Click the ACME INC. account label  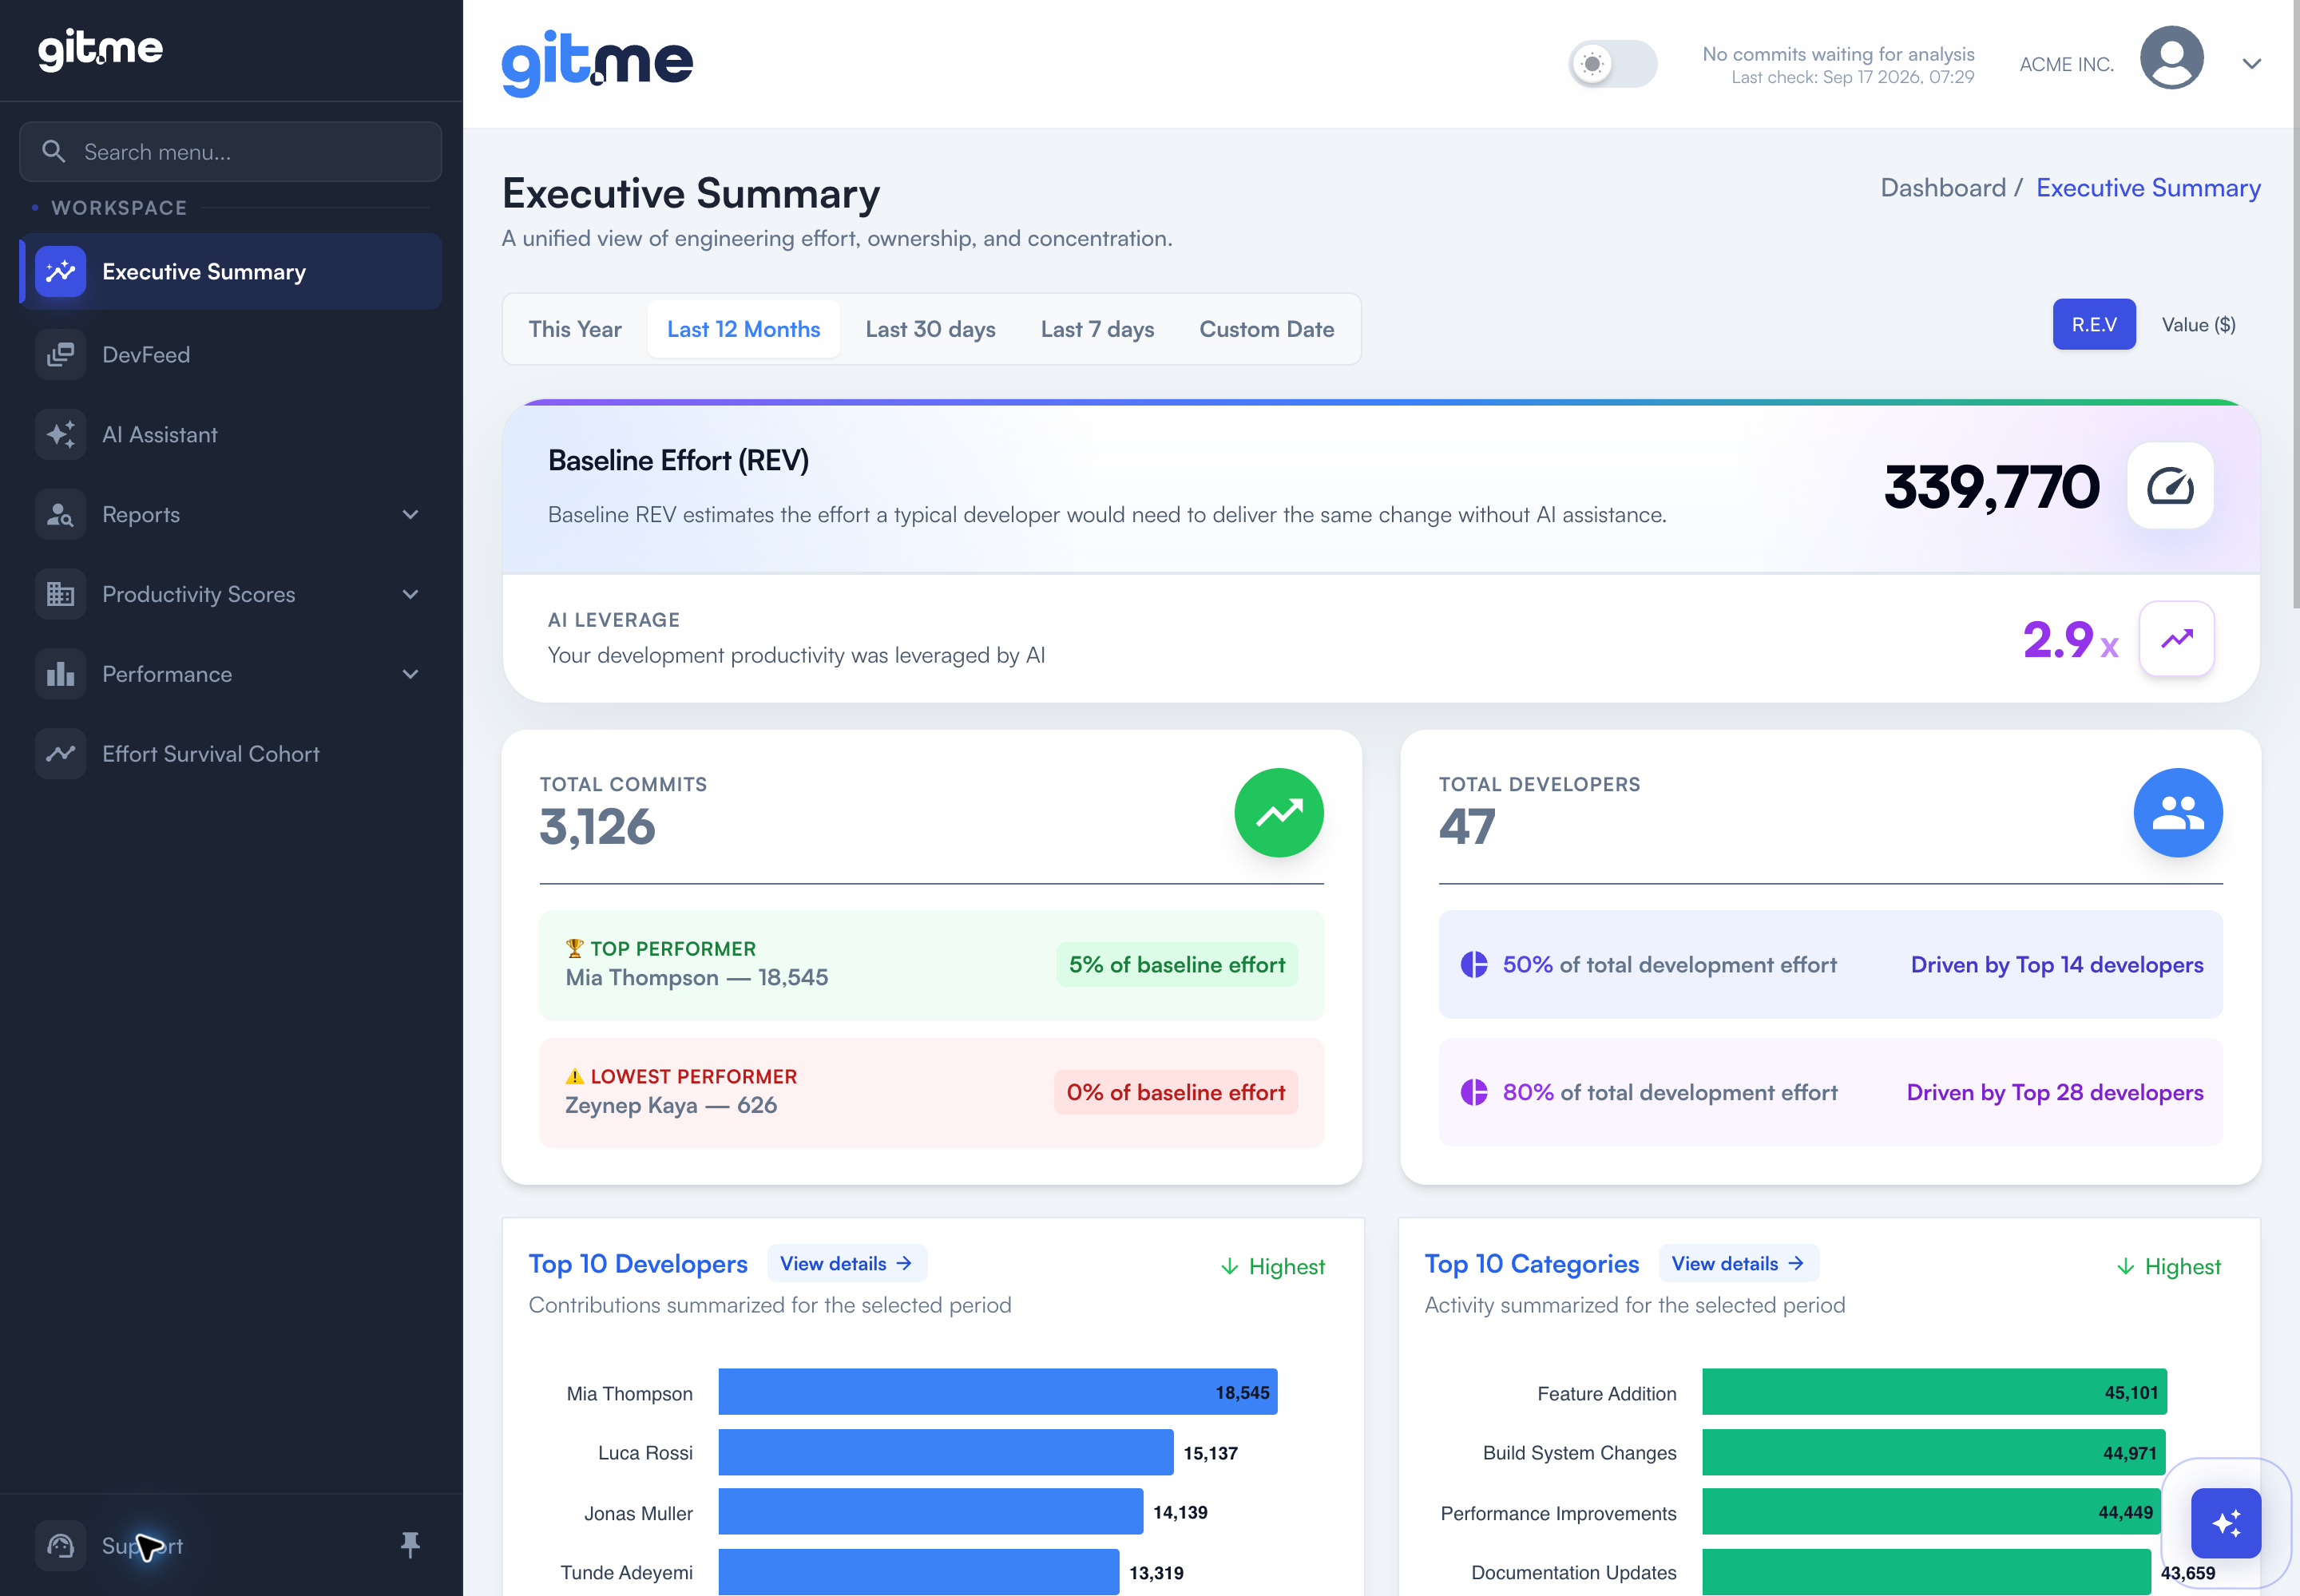click(x=2066, y=65)
